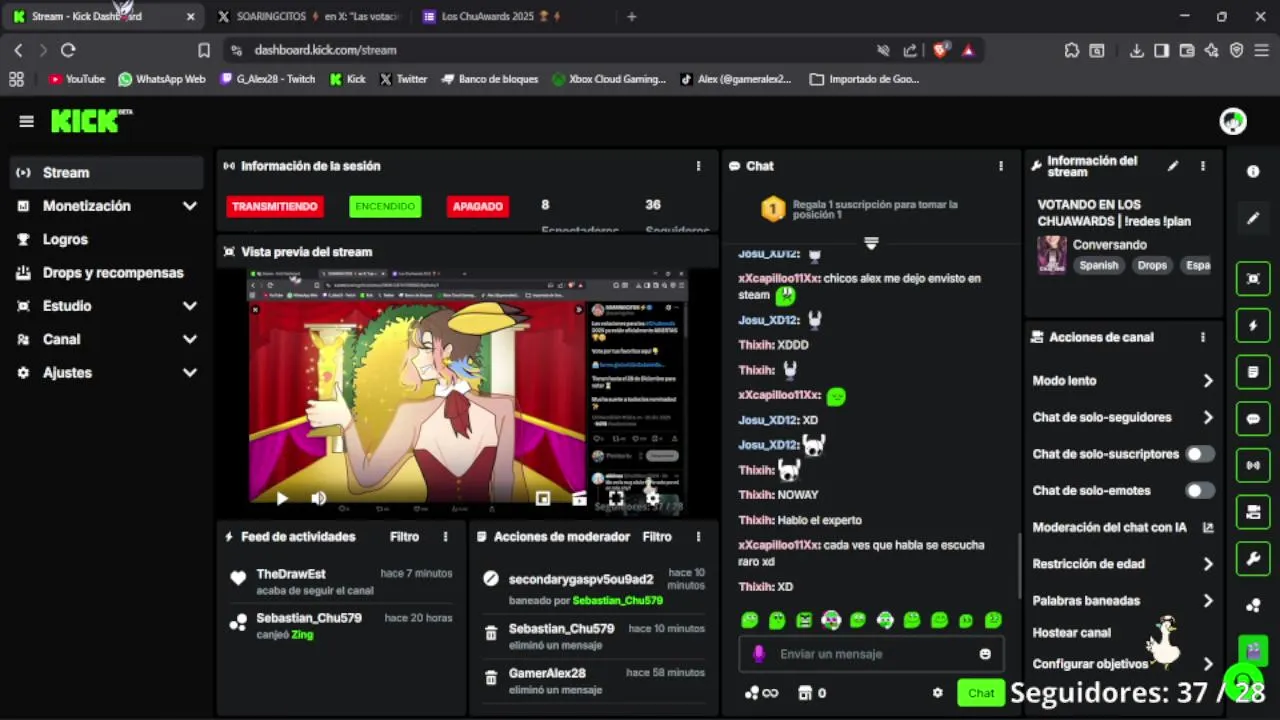Open Restricción de edad options arrow
This screenshot has height=720, width=1280.
1208,564
